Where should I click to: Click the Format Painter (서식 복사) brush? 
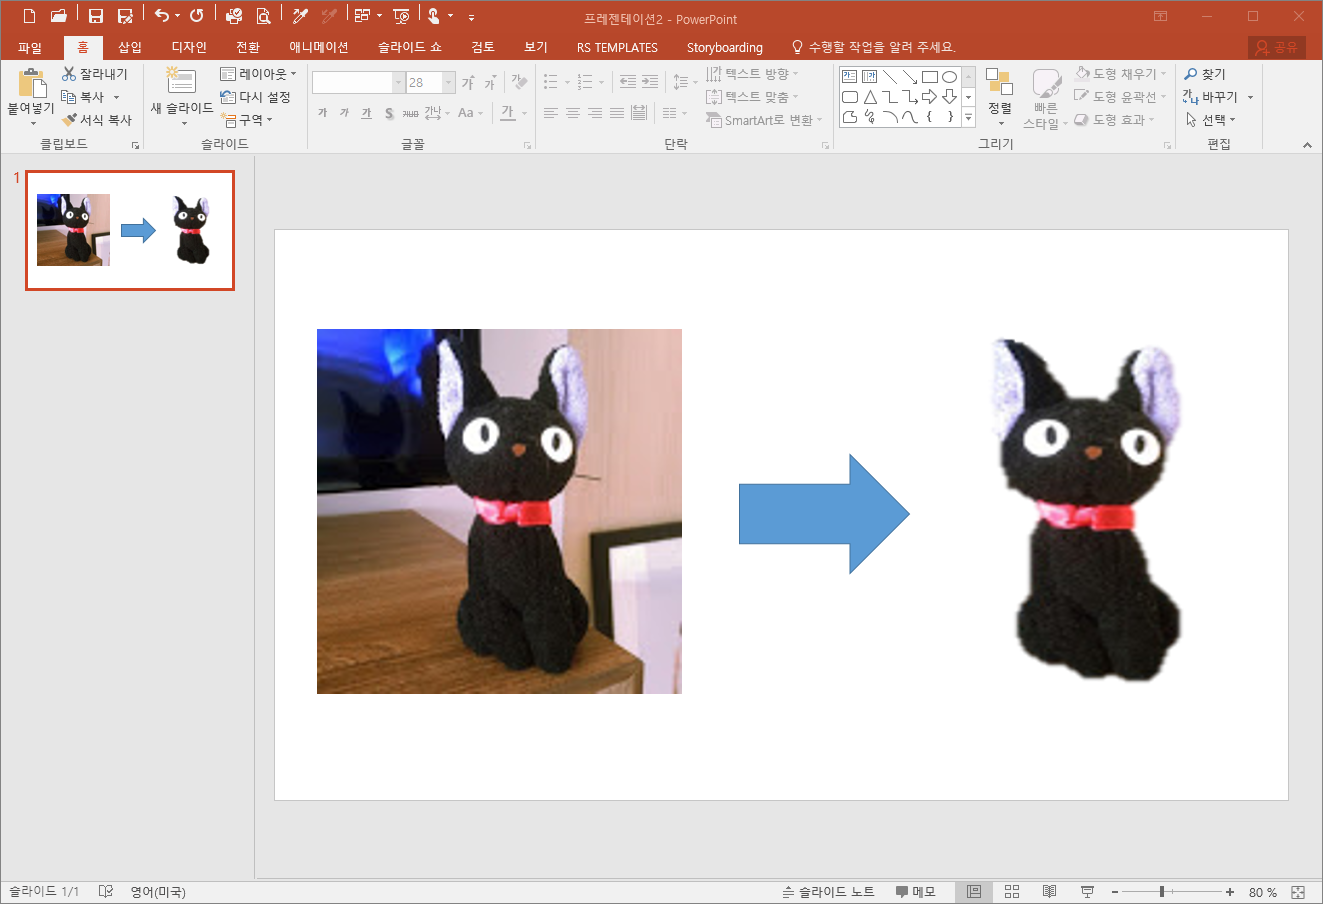point(96,120)
